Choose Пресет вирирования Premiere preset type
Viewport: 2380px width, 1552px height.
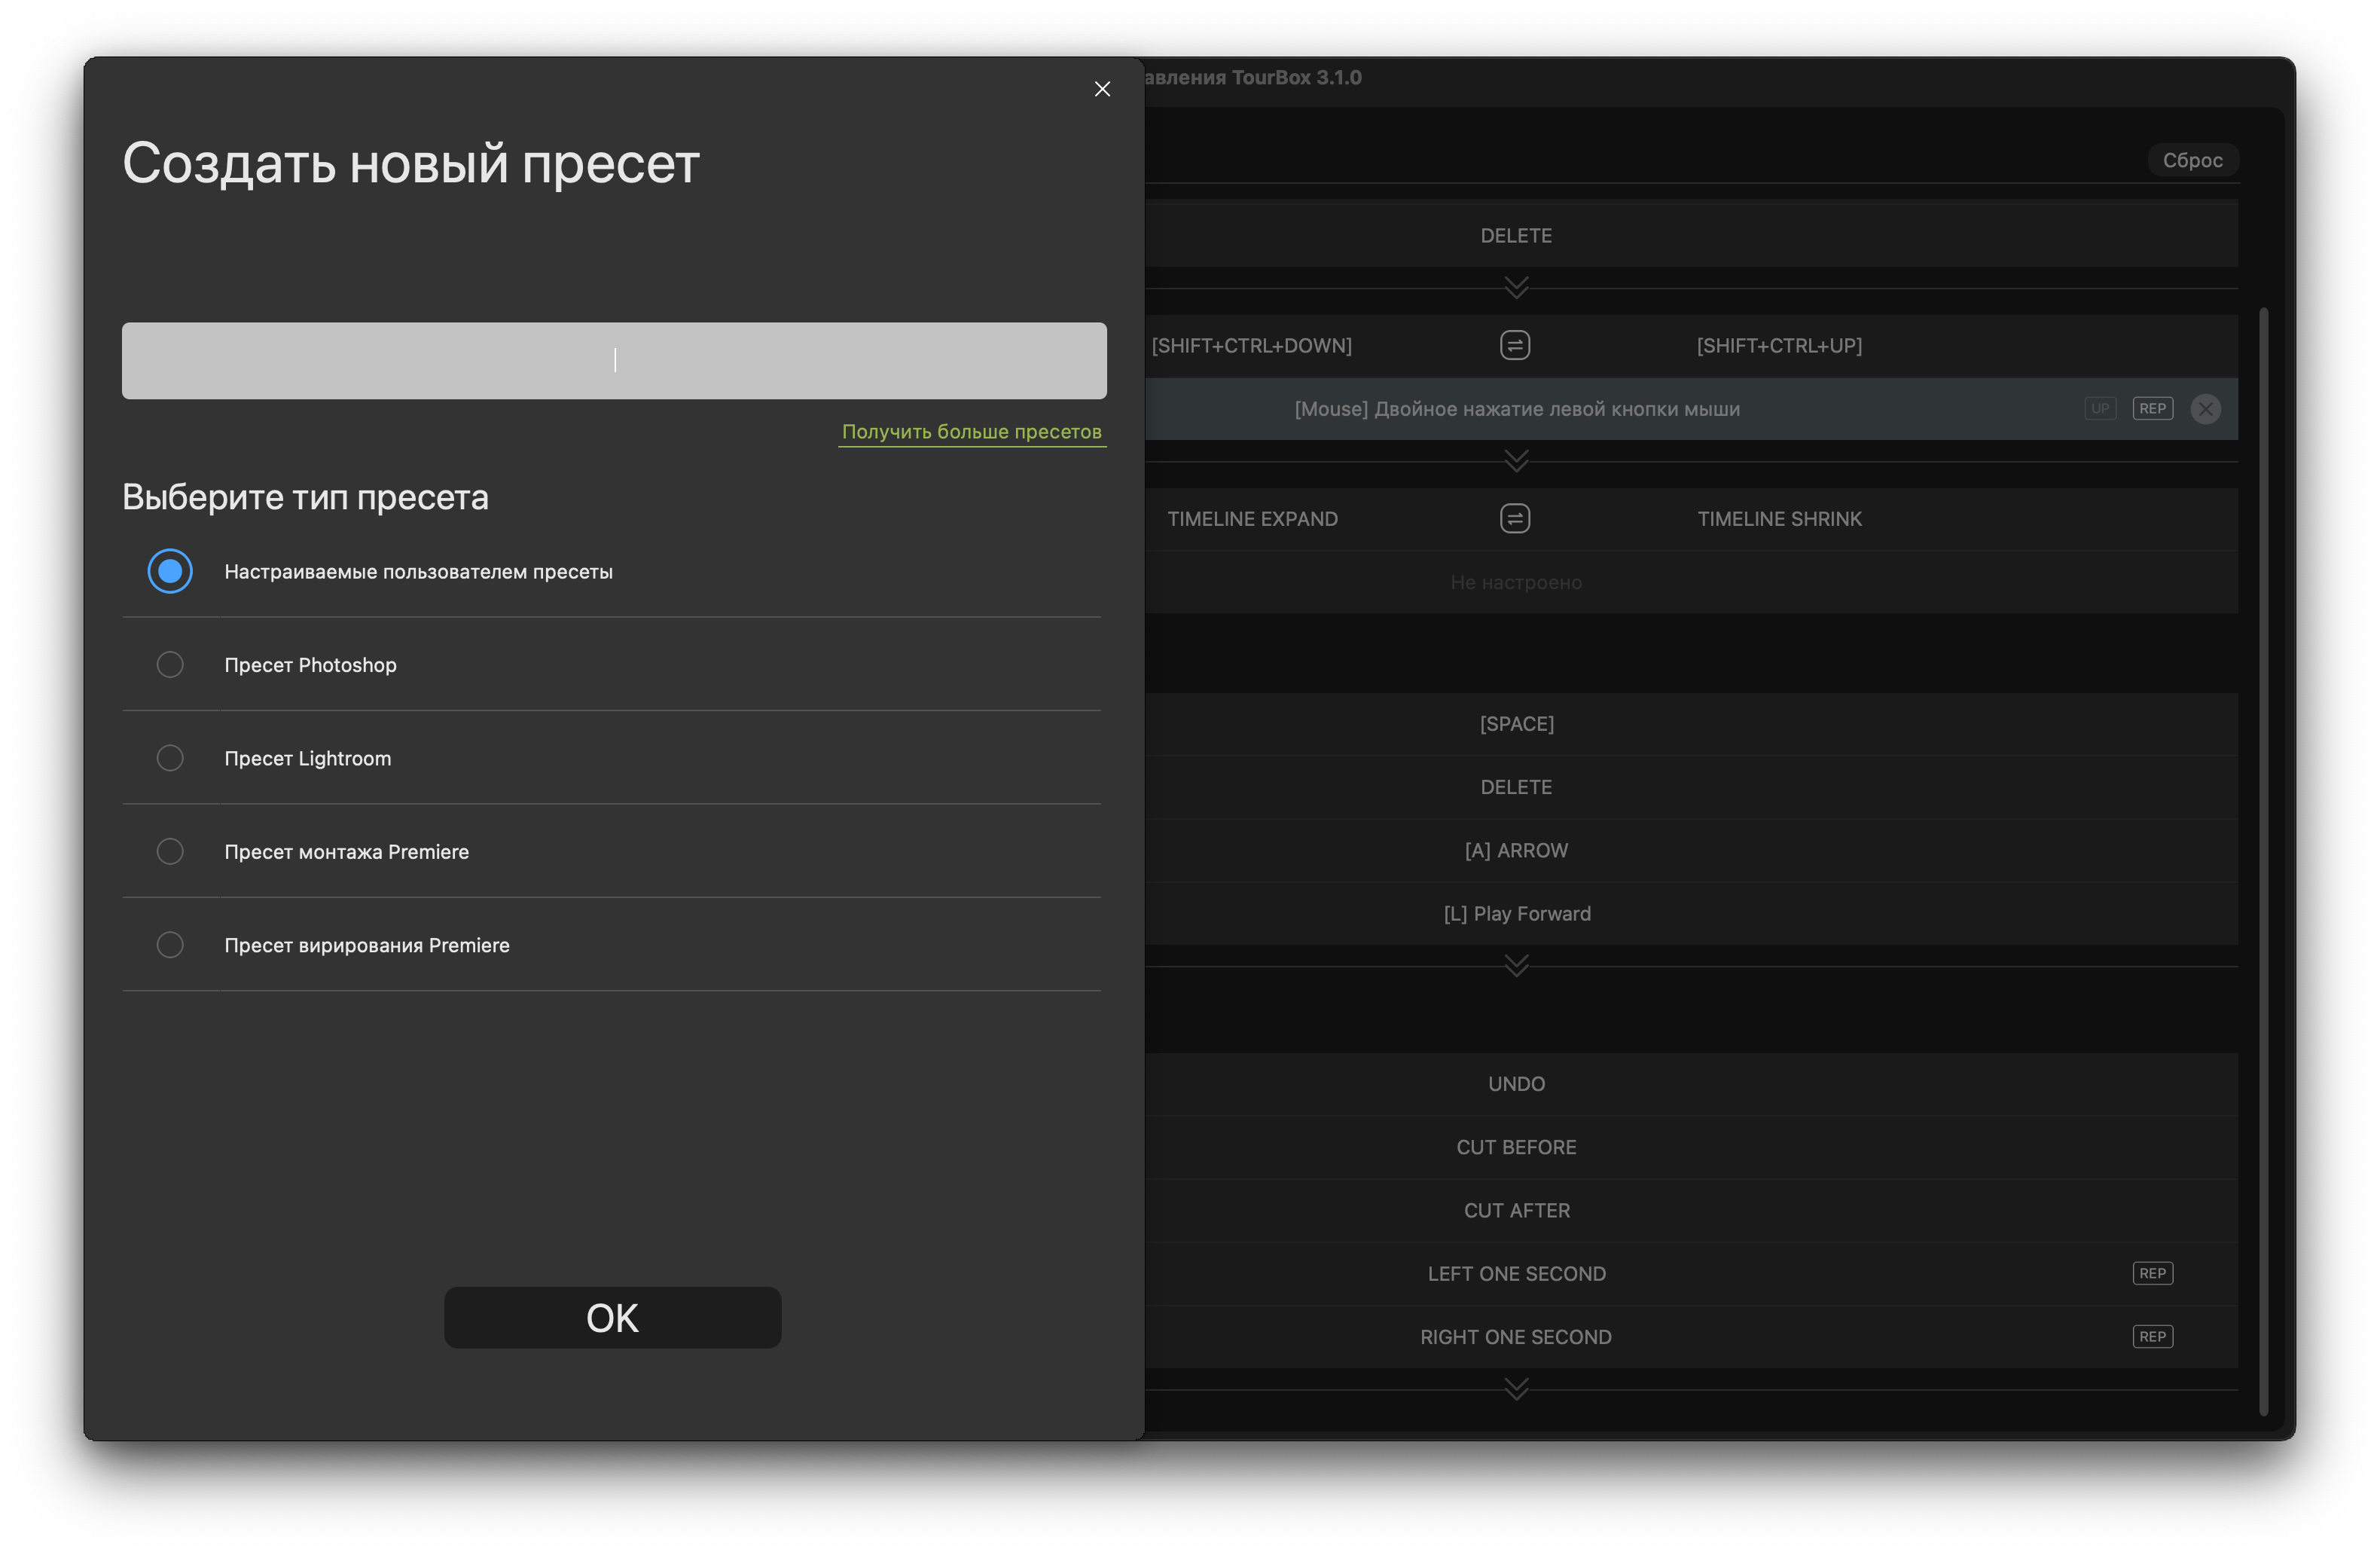coord(170,945)
